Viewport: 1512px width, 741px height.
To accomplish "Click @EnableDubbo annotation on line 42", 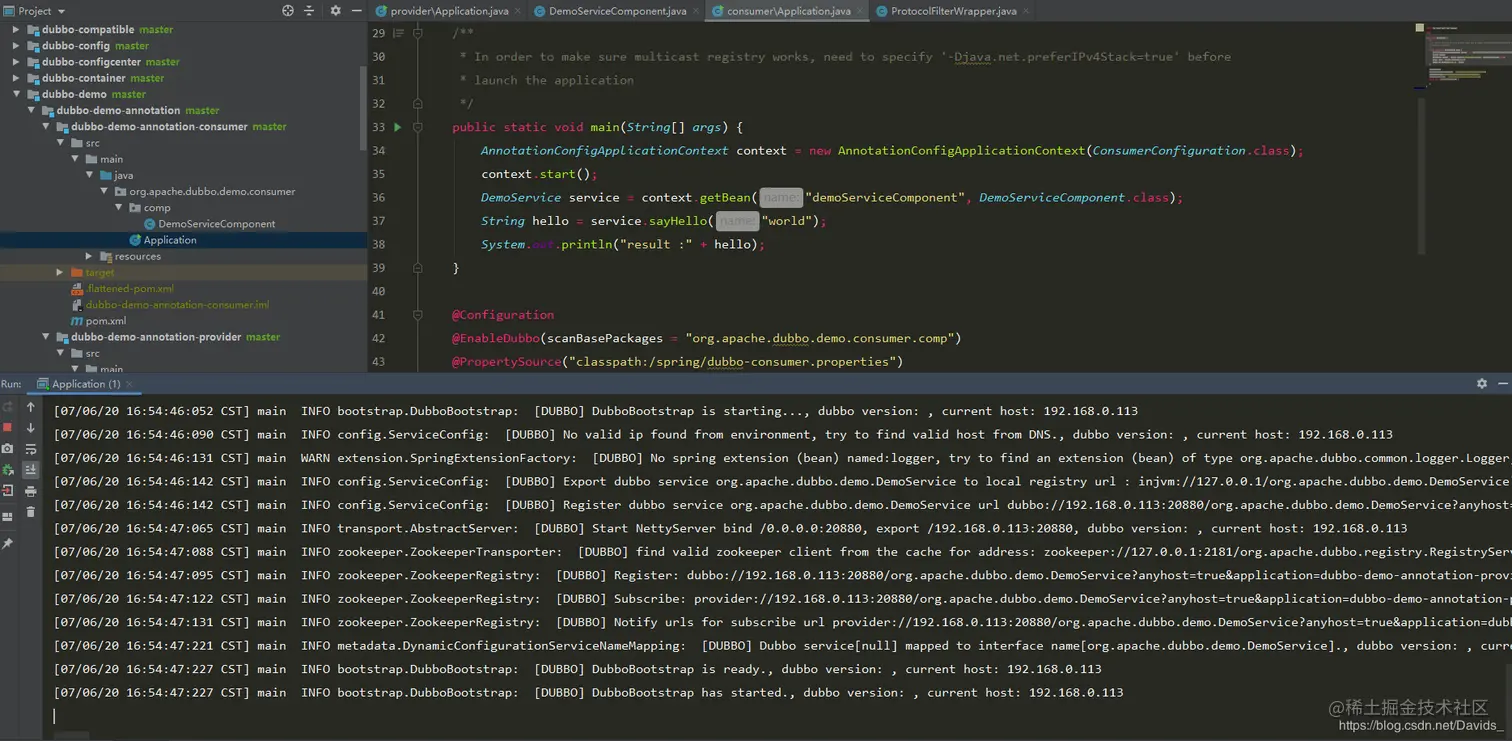I will (x=497, y=338).
